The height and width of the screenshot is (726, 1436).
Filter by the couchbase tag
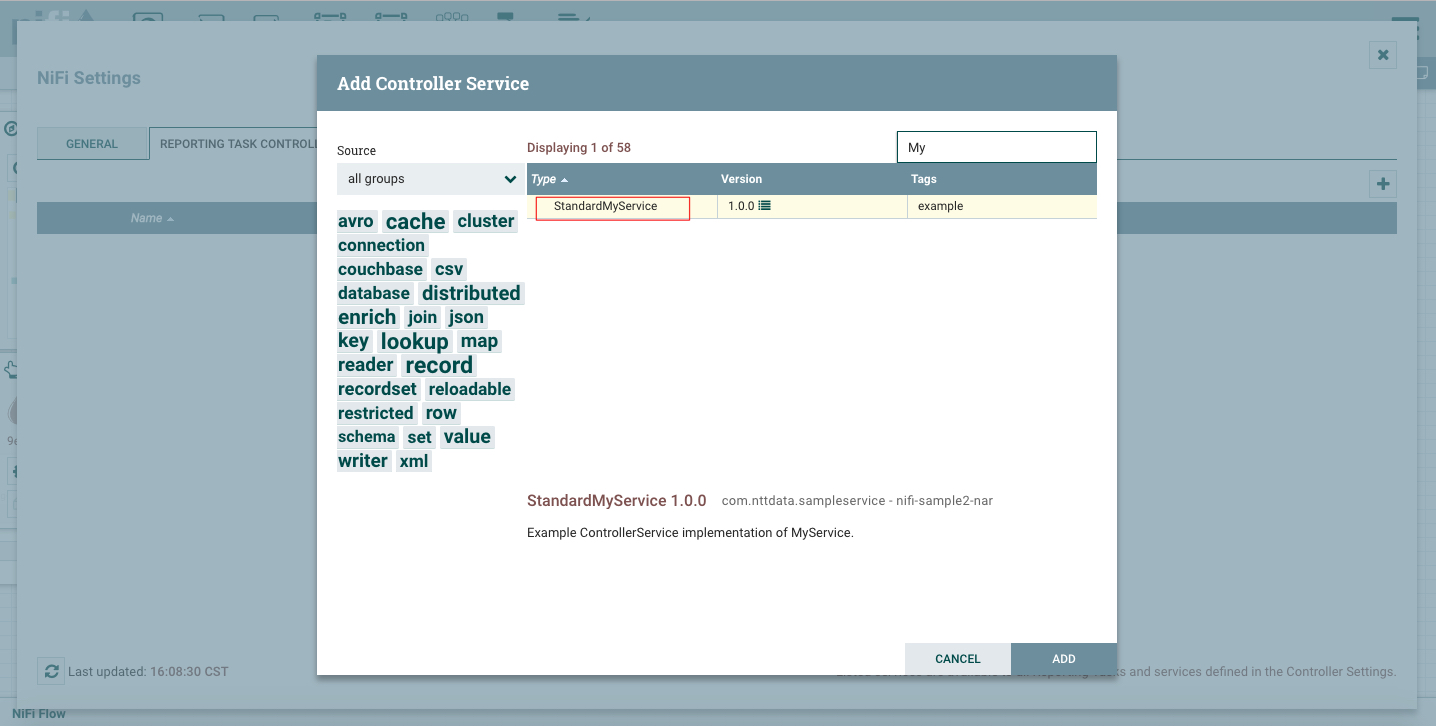click(381, 269)
